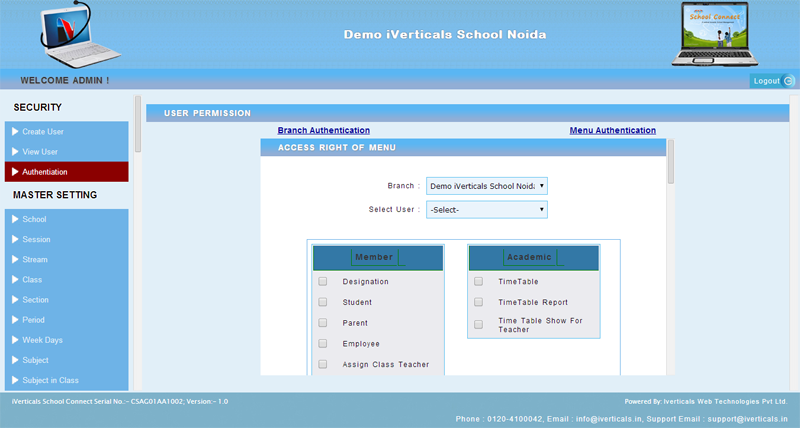Open the Menu Authentication link
800x428 pixels.
click(612, 131)
